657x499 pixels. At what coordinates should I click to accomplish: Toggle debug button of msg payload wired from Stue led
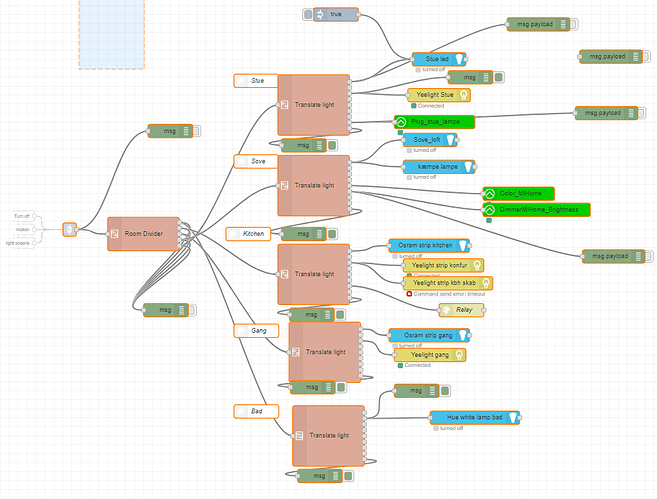[x=573, y=25]
